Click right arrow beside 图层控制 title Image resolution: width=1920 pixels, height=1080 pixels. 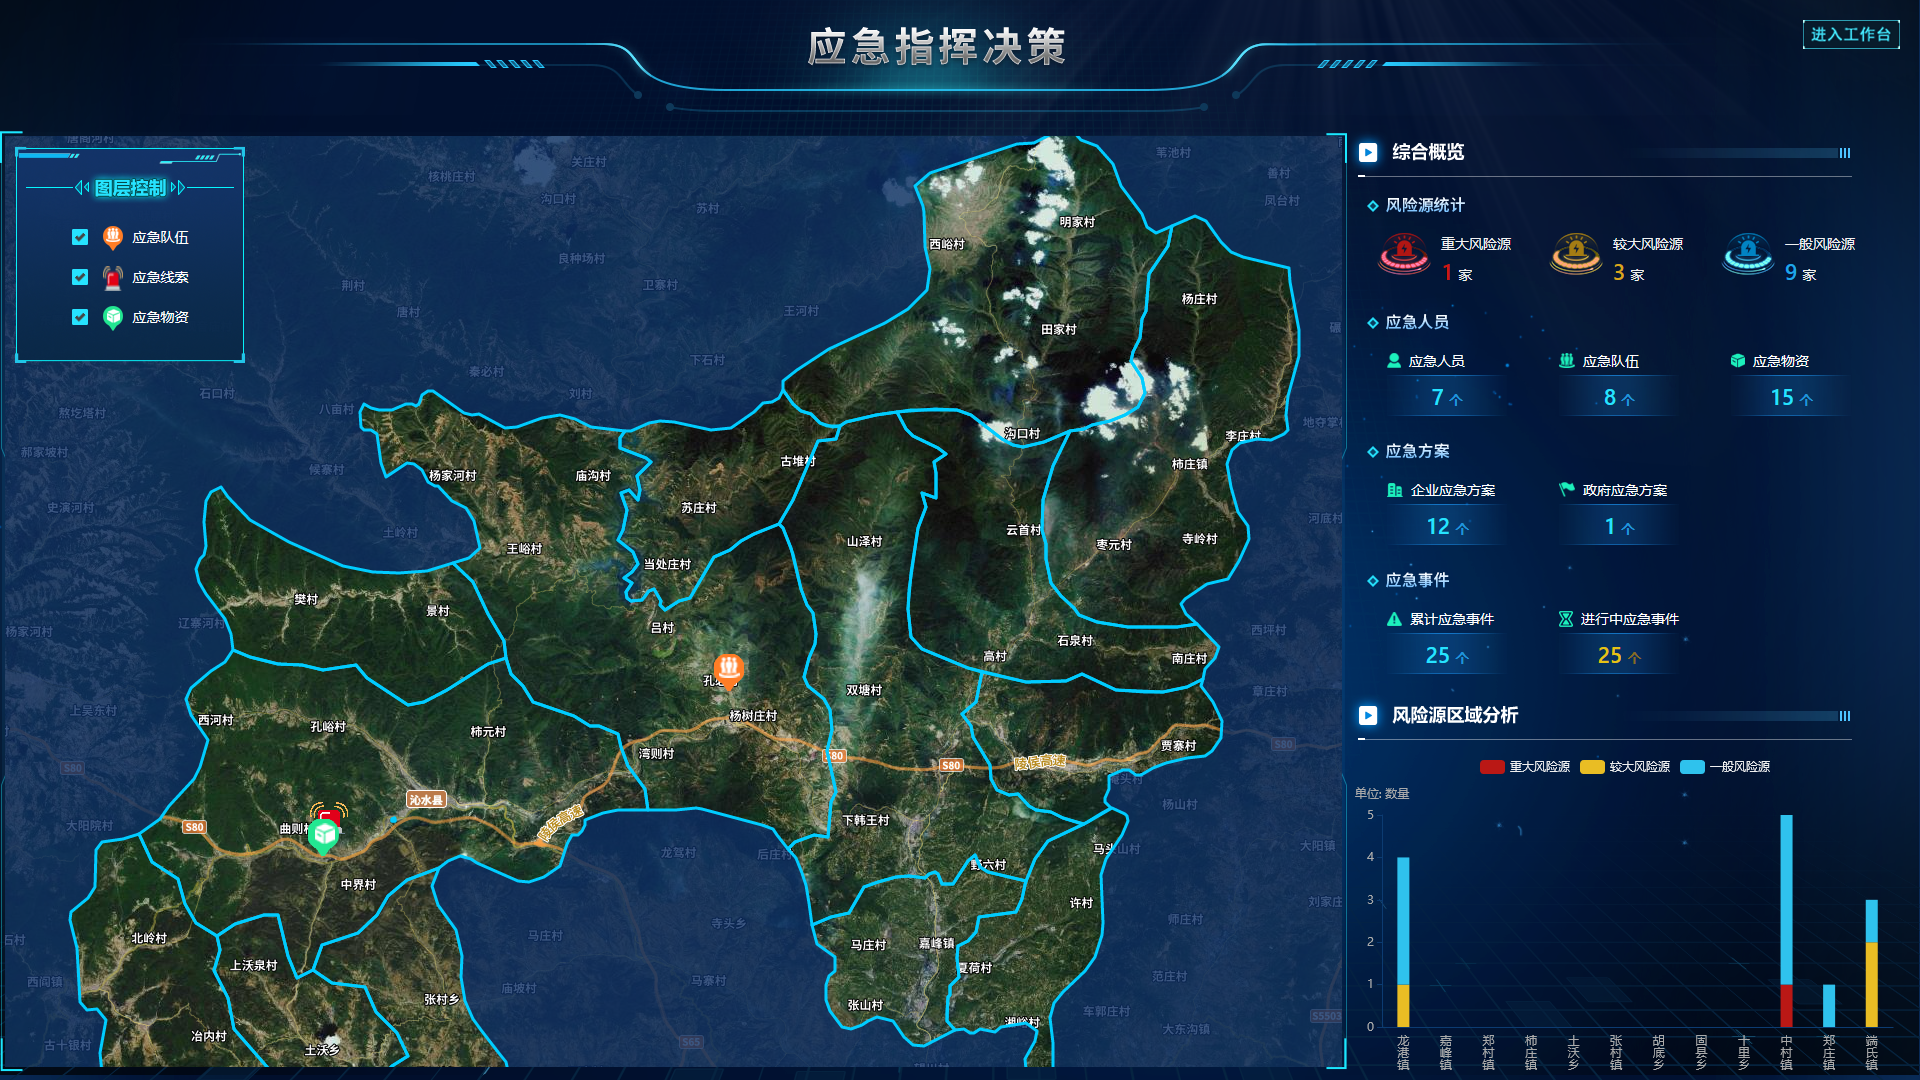tap(178, 188)
